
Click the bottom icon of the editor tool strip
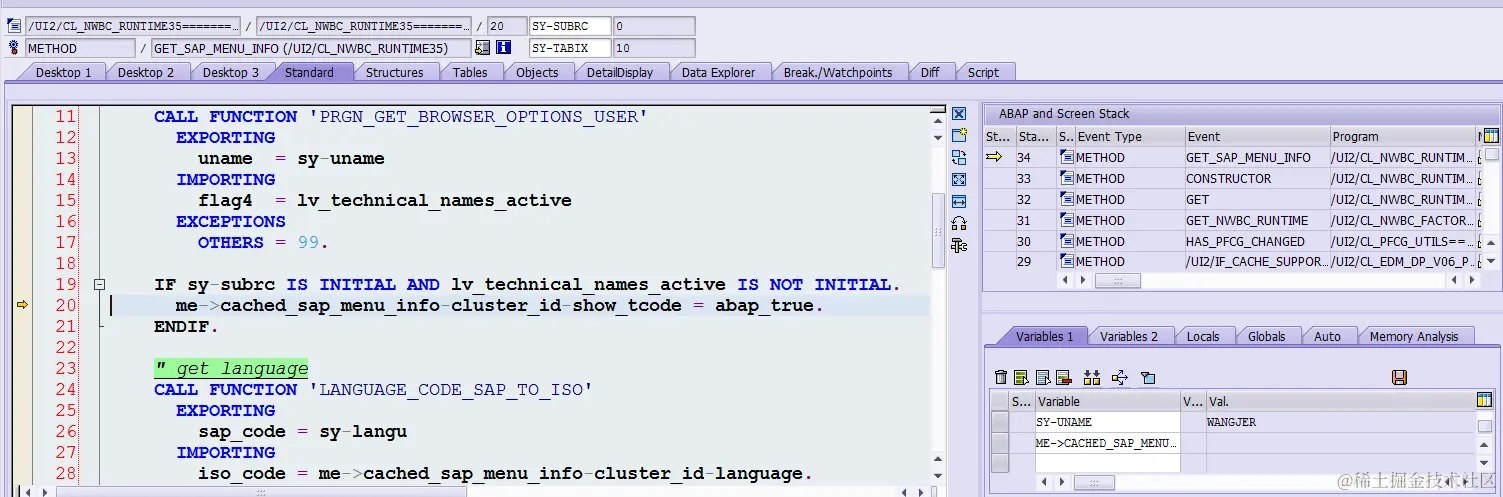(959, 245)
